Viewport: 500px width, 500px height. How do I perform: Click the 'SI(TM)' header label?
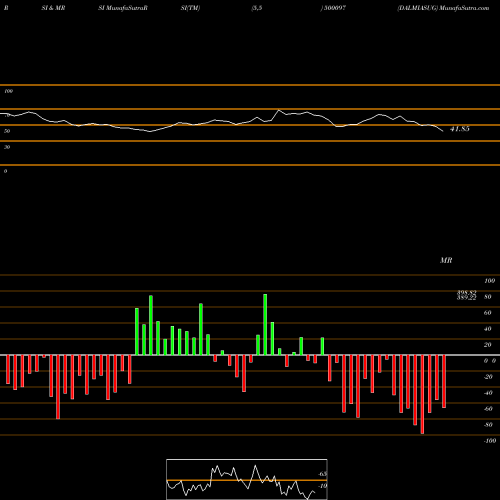coord(190,8)
